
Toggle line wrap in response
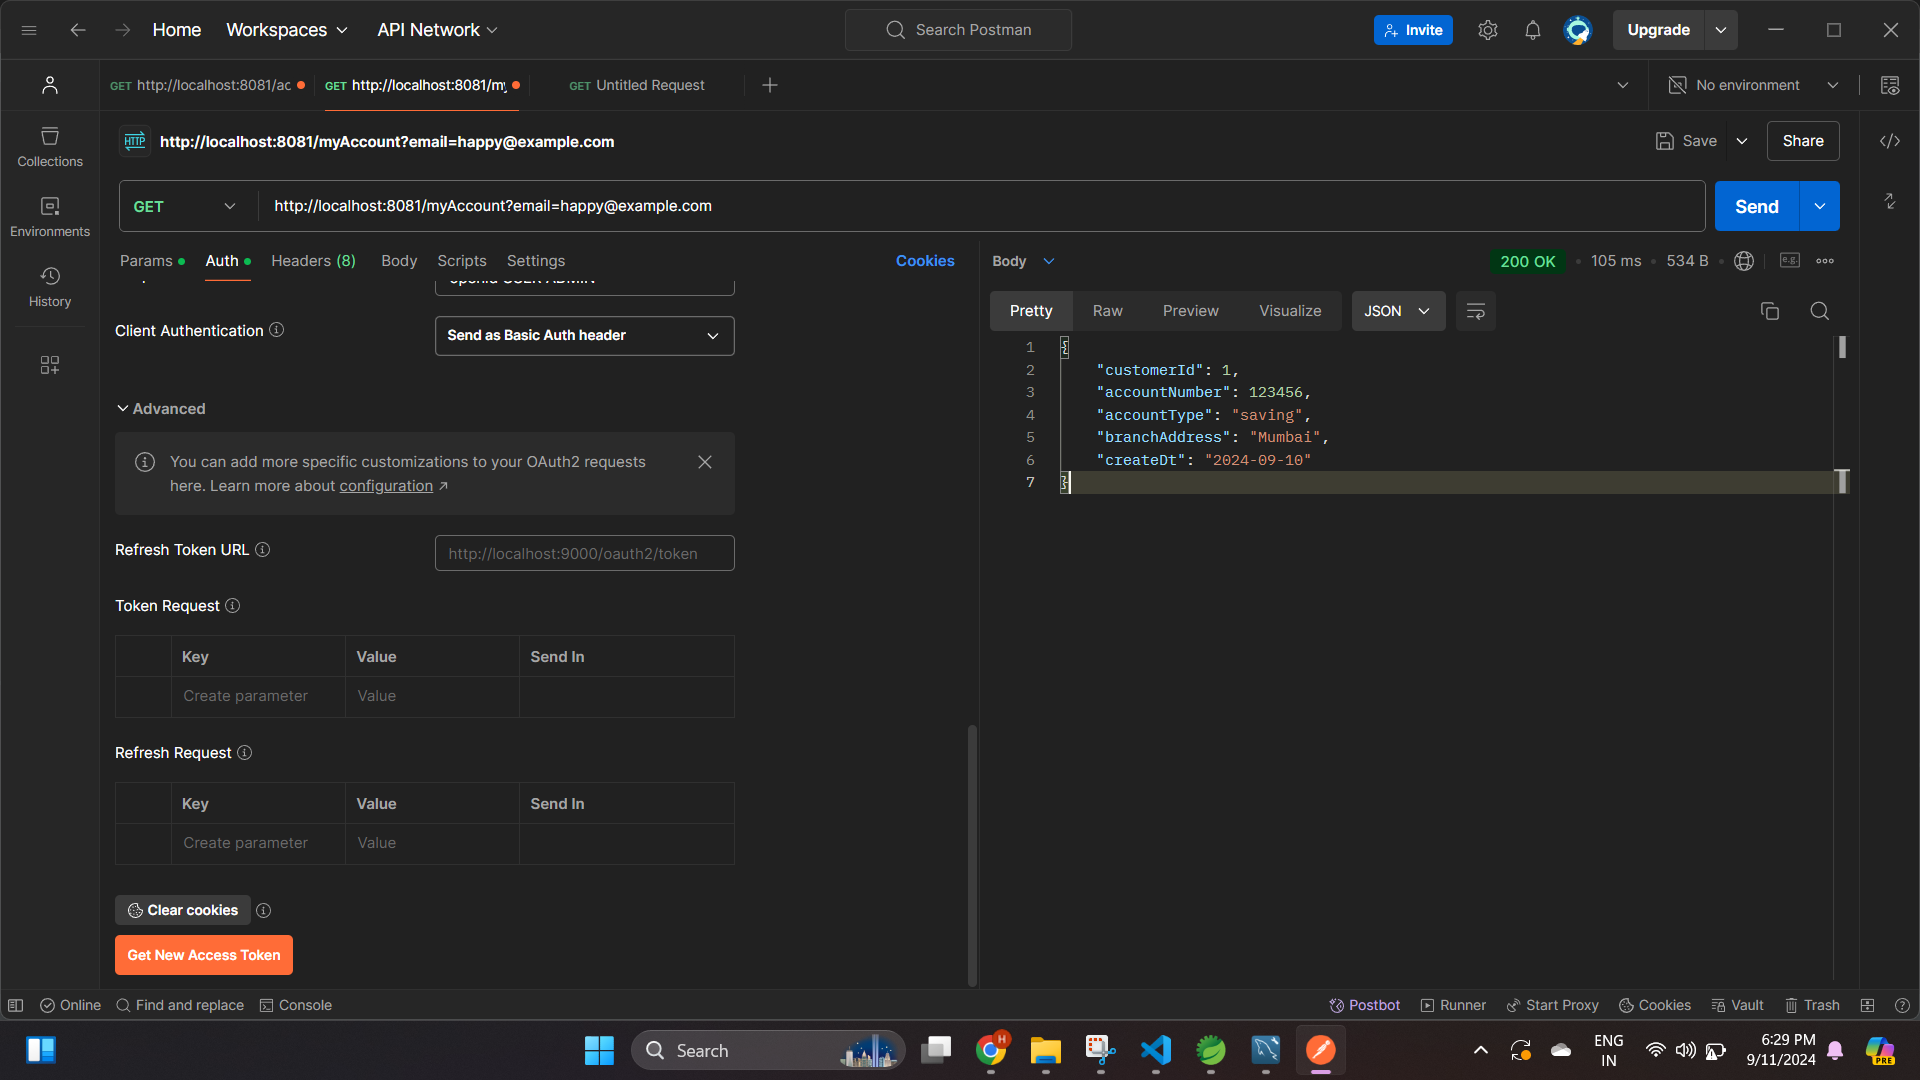click(x=1476, y=311)
